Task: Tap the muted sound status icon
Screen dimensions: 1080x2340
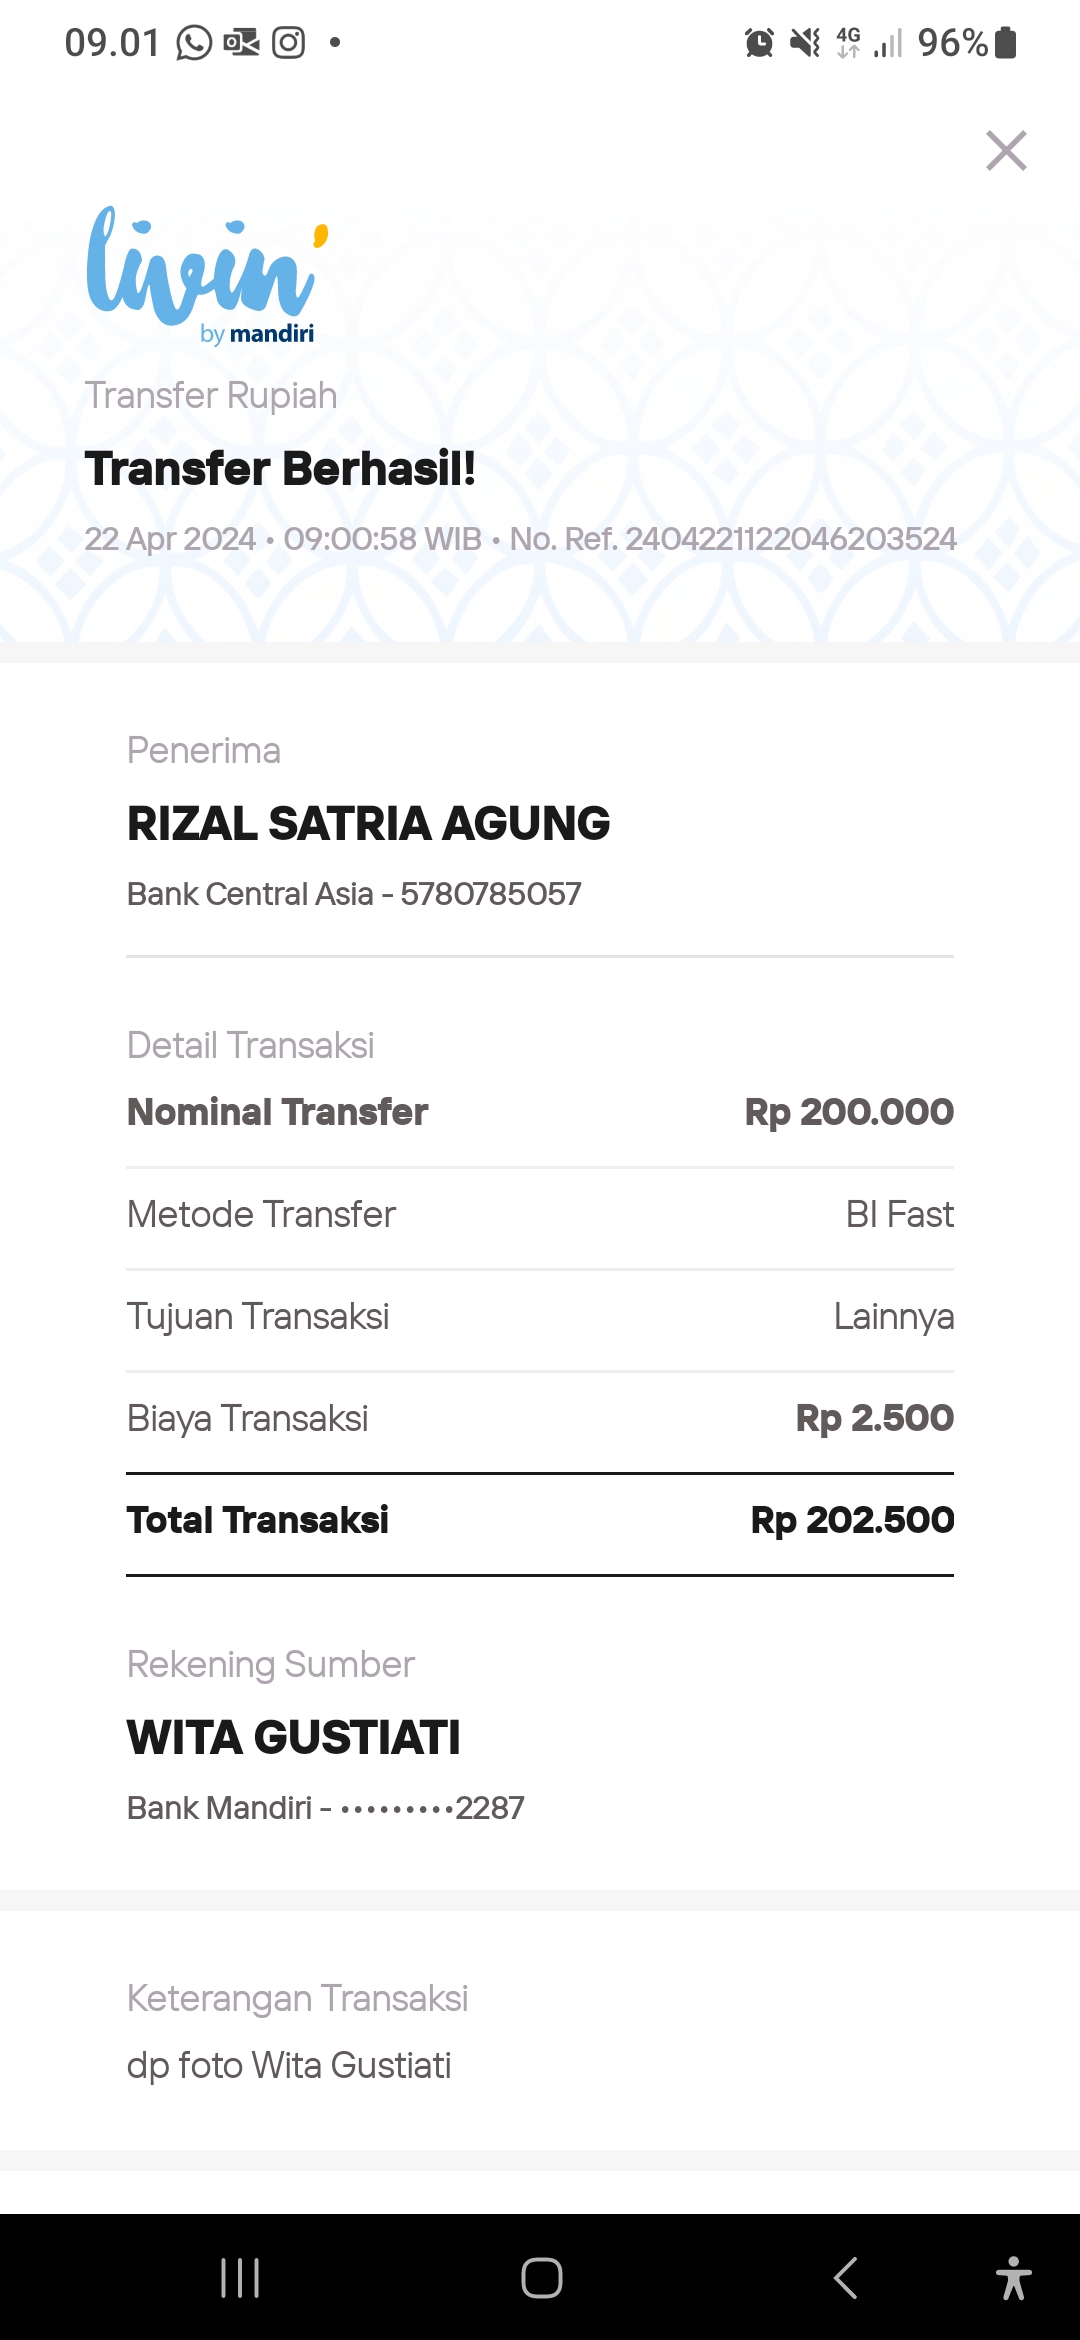Action: pyautogui.click(x=804, y=43)
